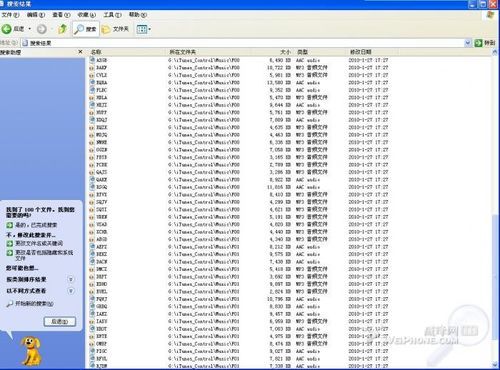Click the Rover dog search assistant
Screen dimensions: 500x370
[x=31, y=351]
